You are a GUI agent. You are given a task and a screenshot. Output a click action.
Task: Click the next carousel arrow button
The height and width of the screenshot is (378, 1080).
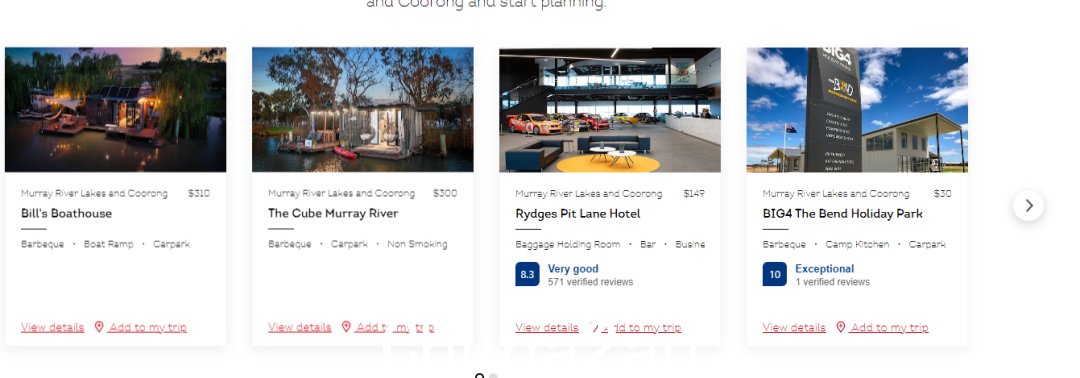[1028, 206]
